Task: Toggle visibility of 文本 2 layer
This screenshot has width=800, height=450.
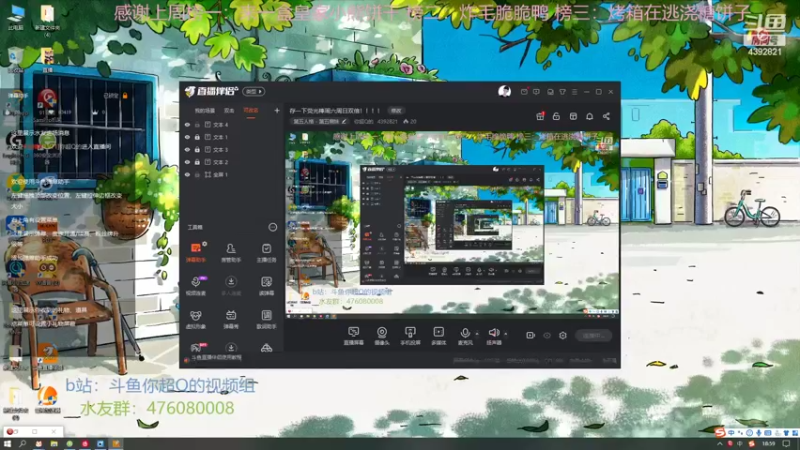Action: pyautogui.click(x=187, y=162)
